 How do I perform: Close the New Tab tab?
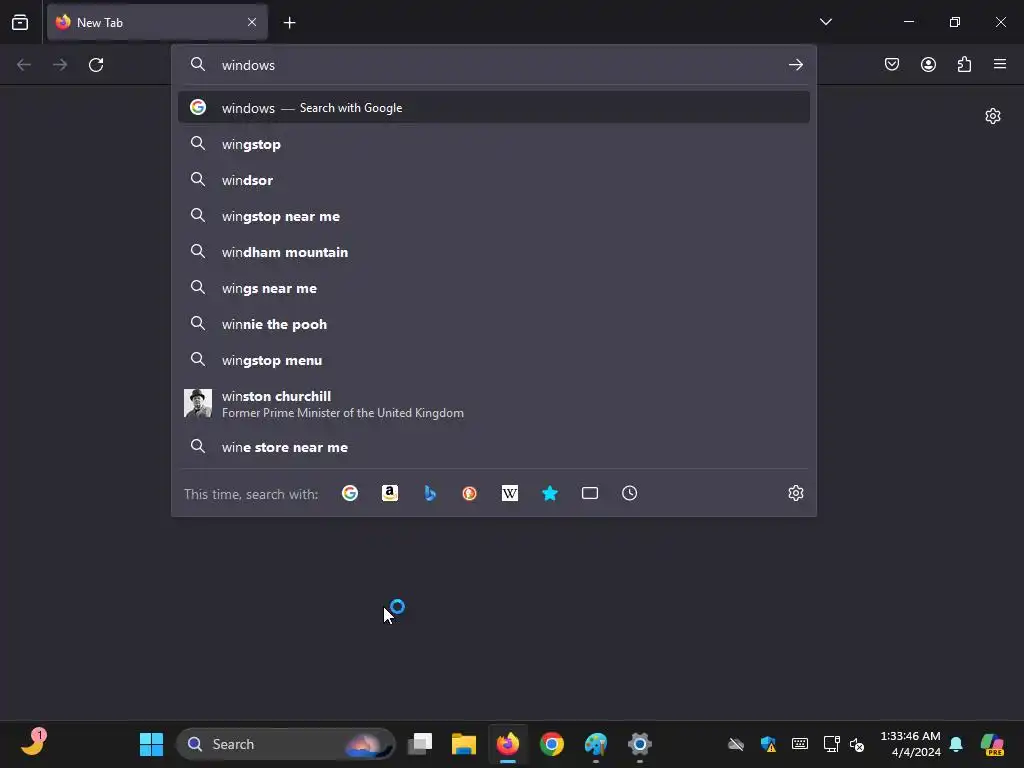252,22
